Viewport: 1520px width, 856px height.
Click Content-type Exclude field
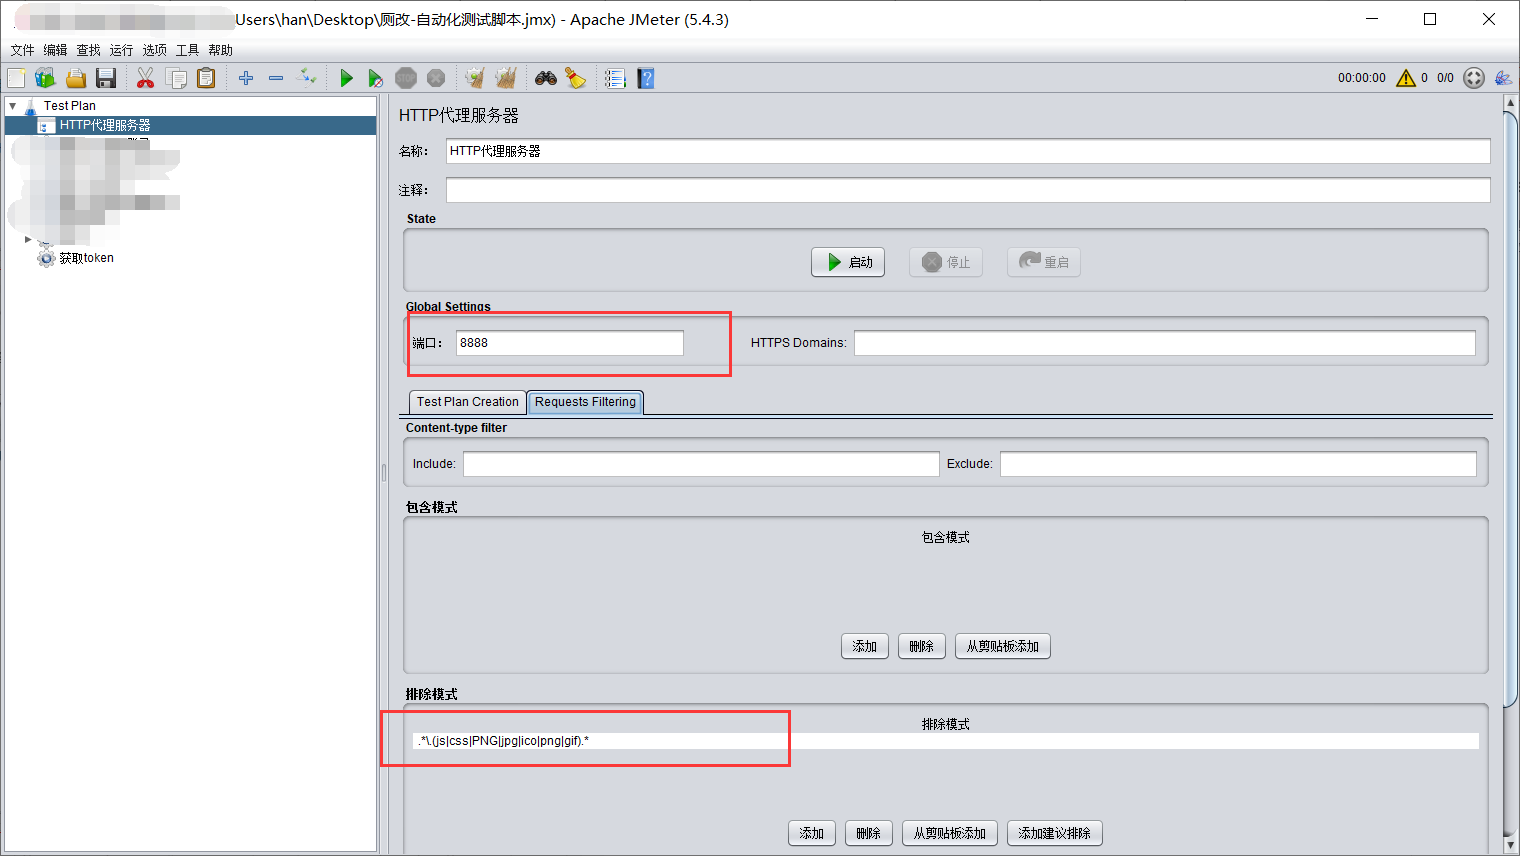click(1238, 464)
